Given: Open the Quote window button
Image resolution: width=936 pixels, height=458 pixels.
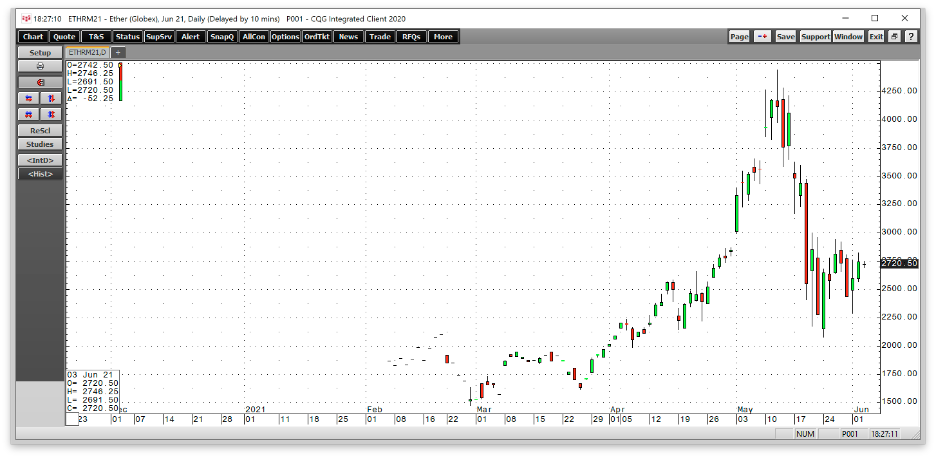Looking at the screenshot, I should click(x=64, y=37).
